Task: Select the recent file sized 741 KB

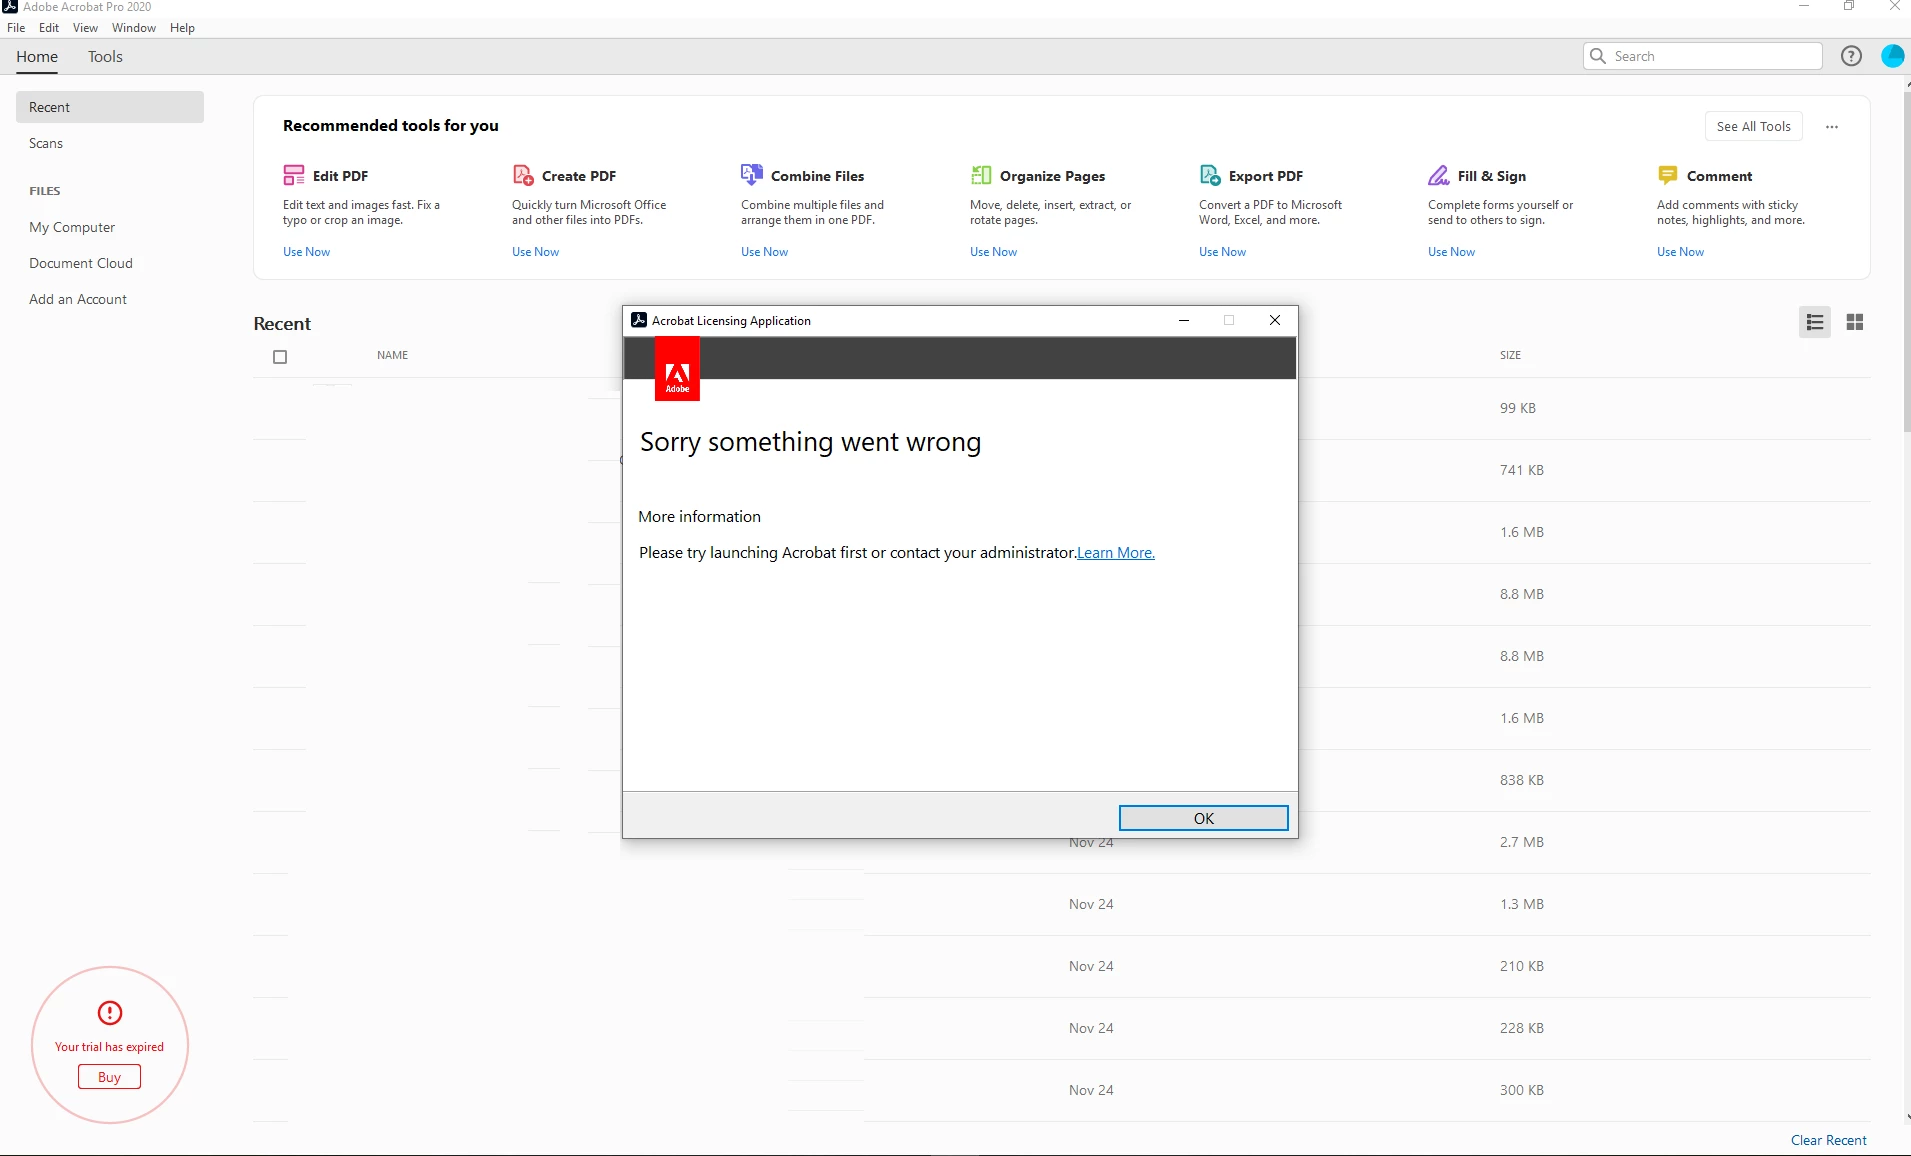Action: (x=1062, y=470)
